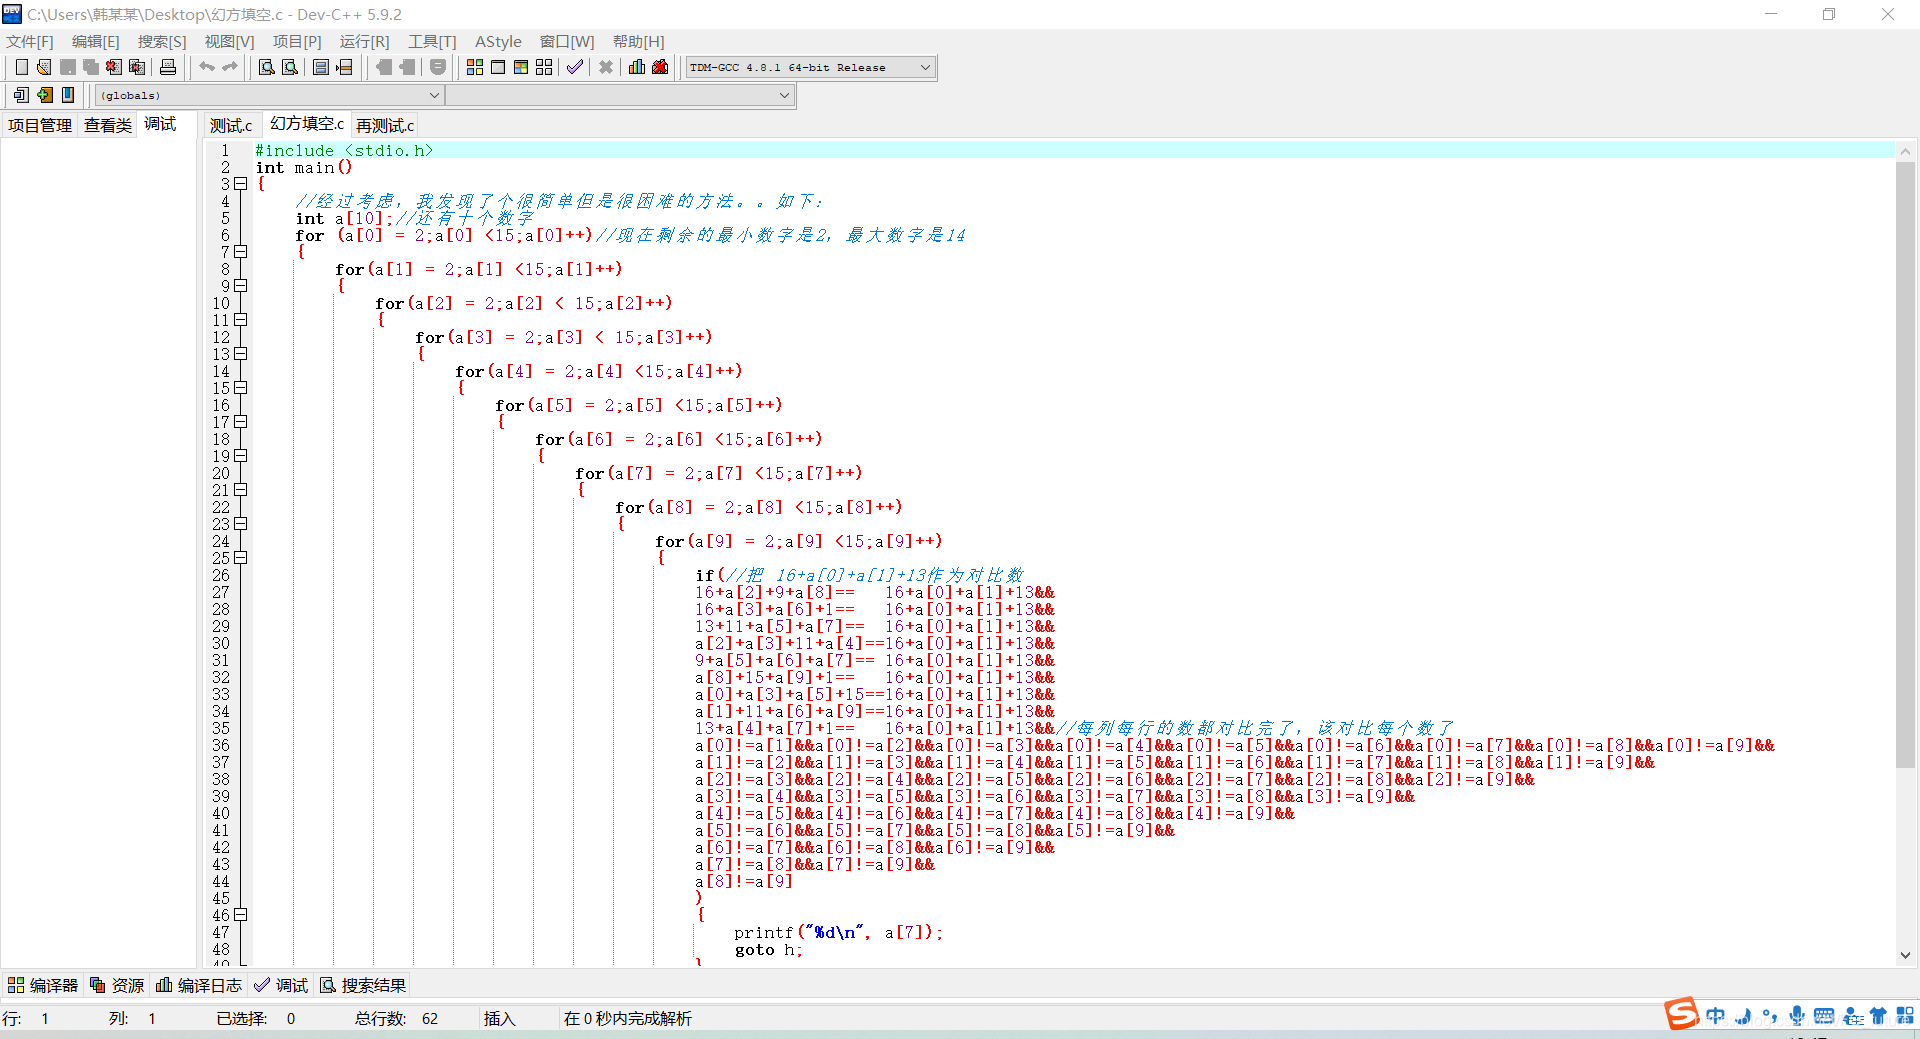Click the Delete profiling information icon
Viewport: 1920px width, 1039px height.
tap(660, 67)
